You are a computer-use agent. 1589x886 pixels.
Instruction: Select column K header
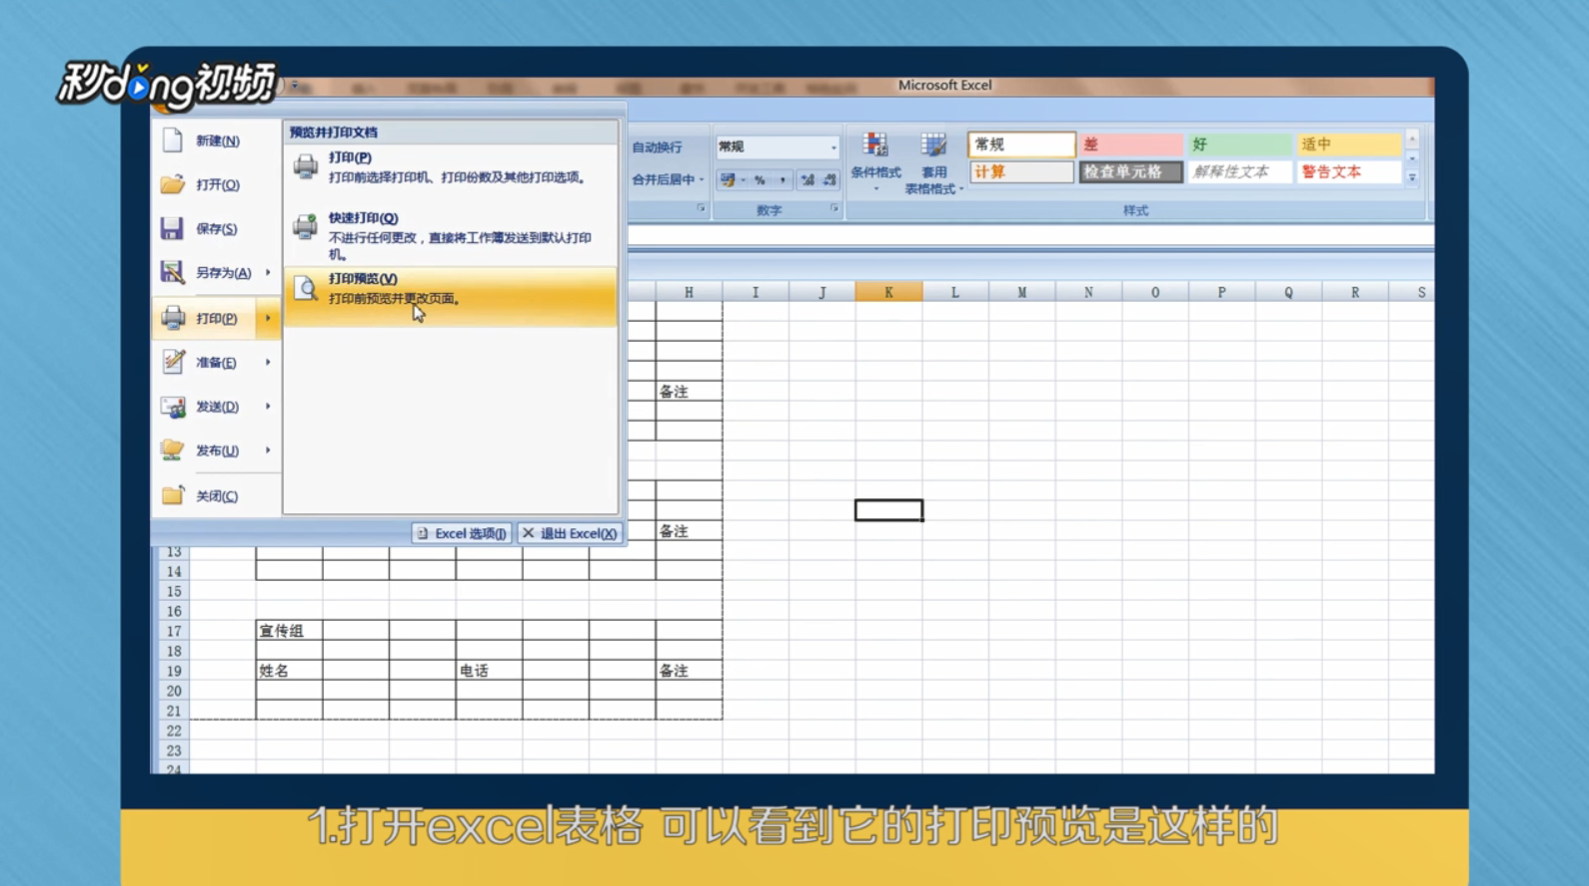click(888, 292)
